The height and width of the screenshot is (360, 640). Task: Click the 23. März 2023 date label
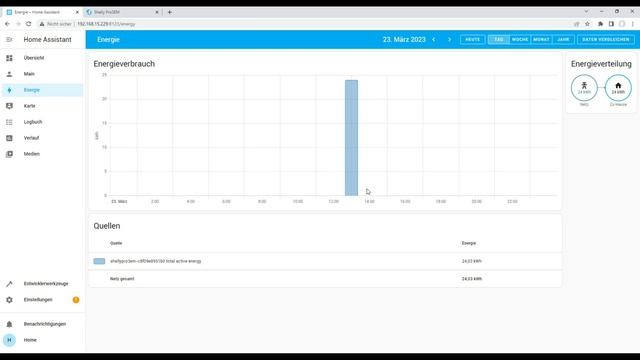tap(404, 40)
